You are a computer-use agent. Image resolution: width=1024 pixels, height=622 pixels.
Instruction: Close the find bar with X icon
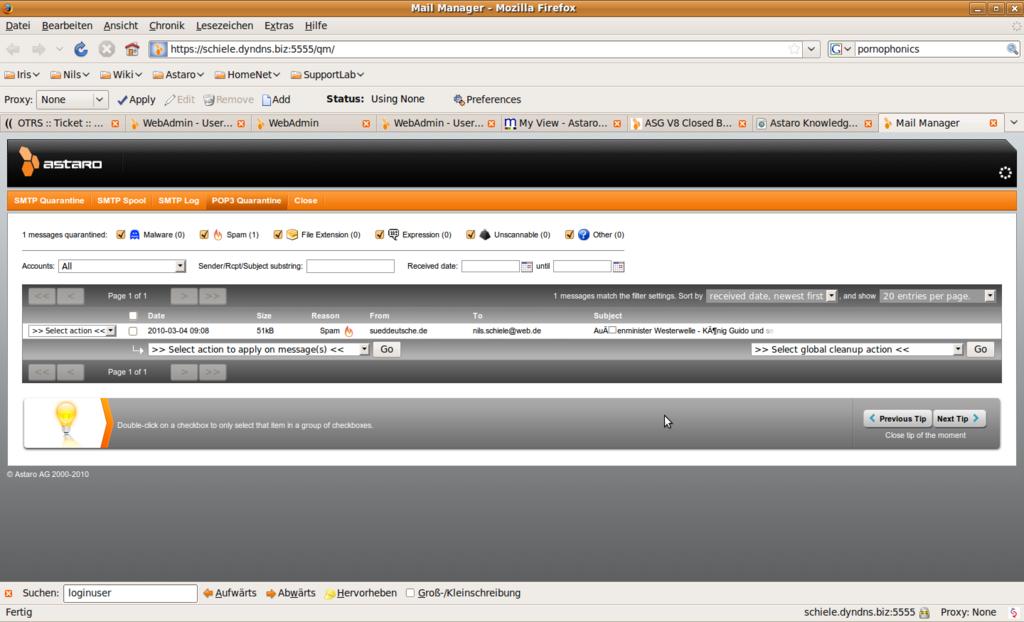pos(9,593)
